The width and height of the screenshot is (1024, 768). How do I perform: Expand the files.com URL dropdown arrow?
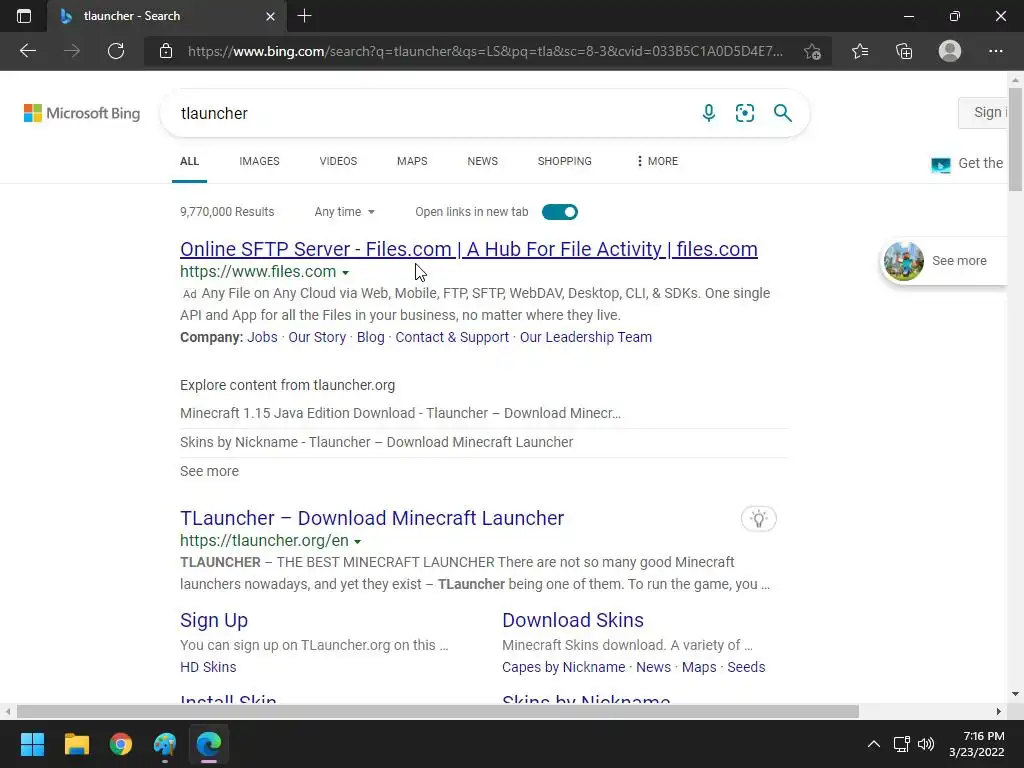tap(345, 273)
